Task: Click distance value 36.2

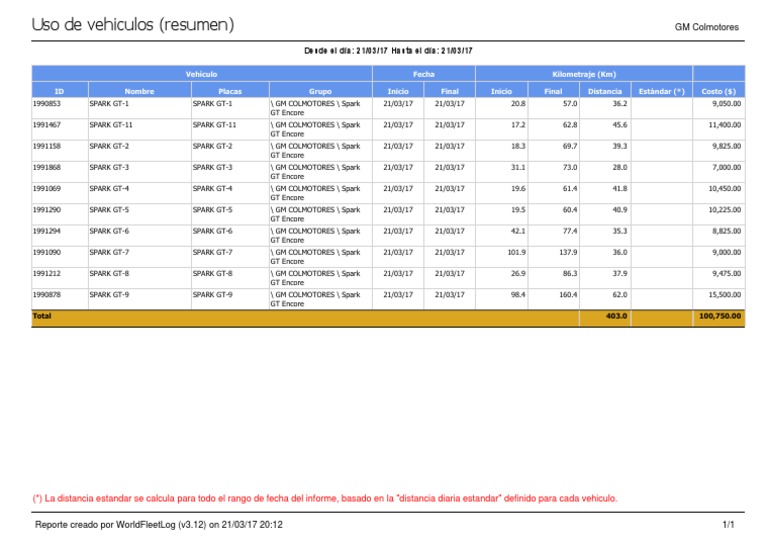Action: [620, 103]
